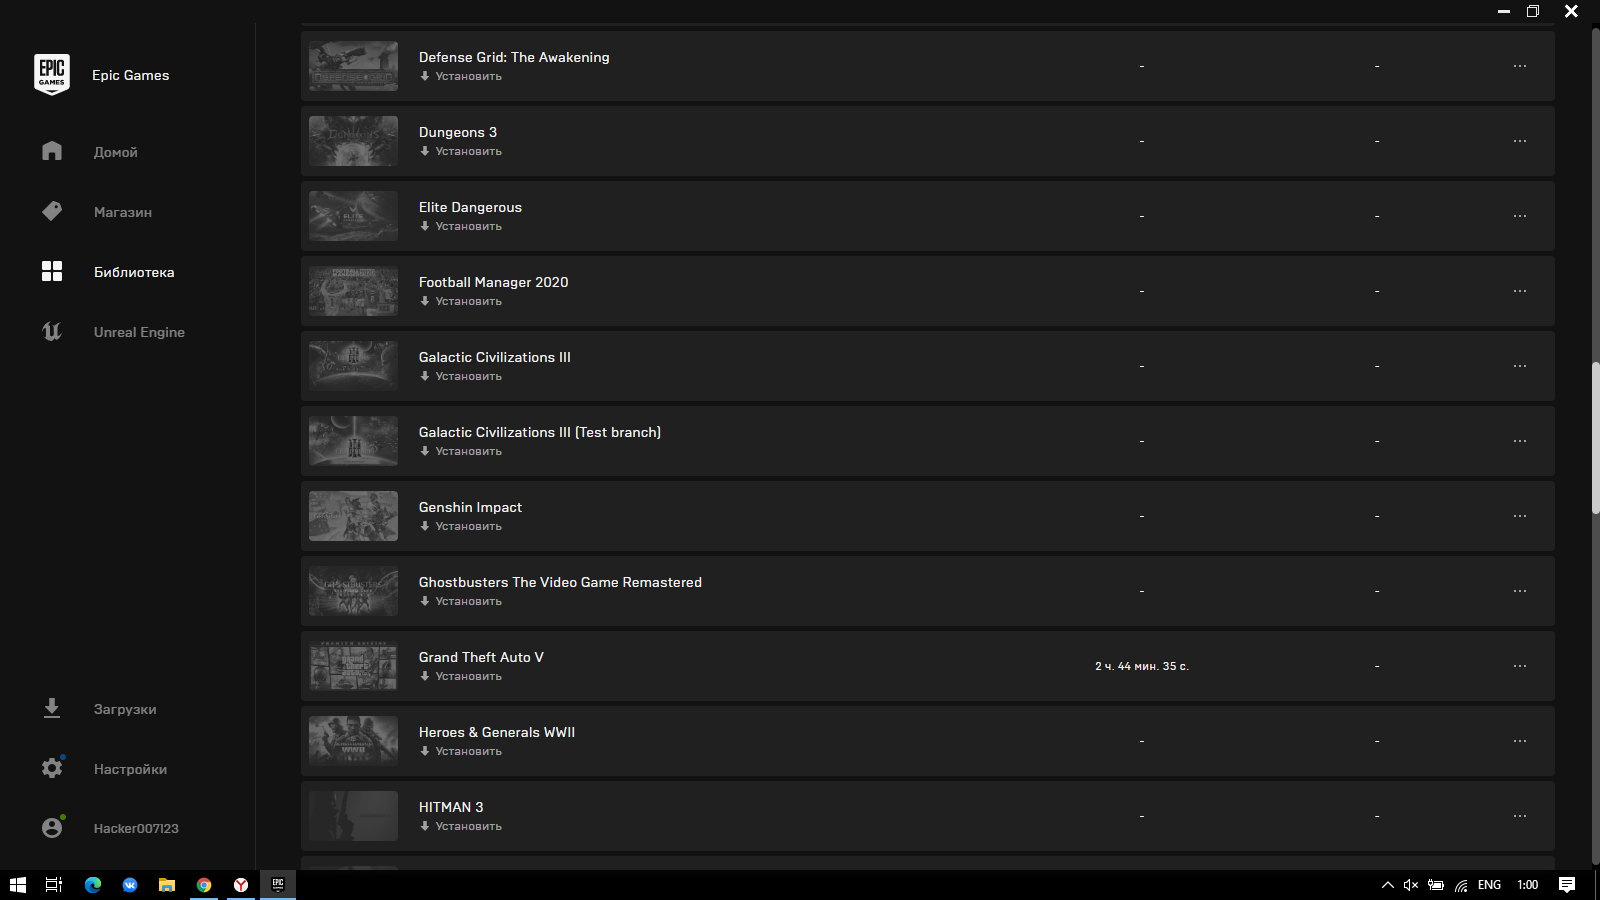Open the Загрузки downloads arrow icon

click(52, 708)
